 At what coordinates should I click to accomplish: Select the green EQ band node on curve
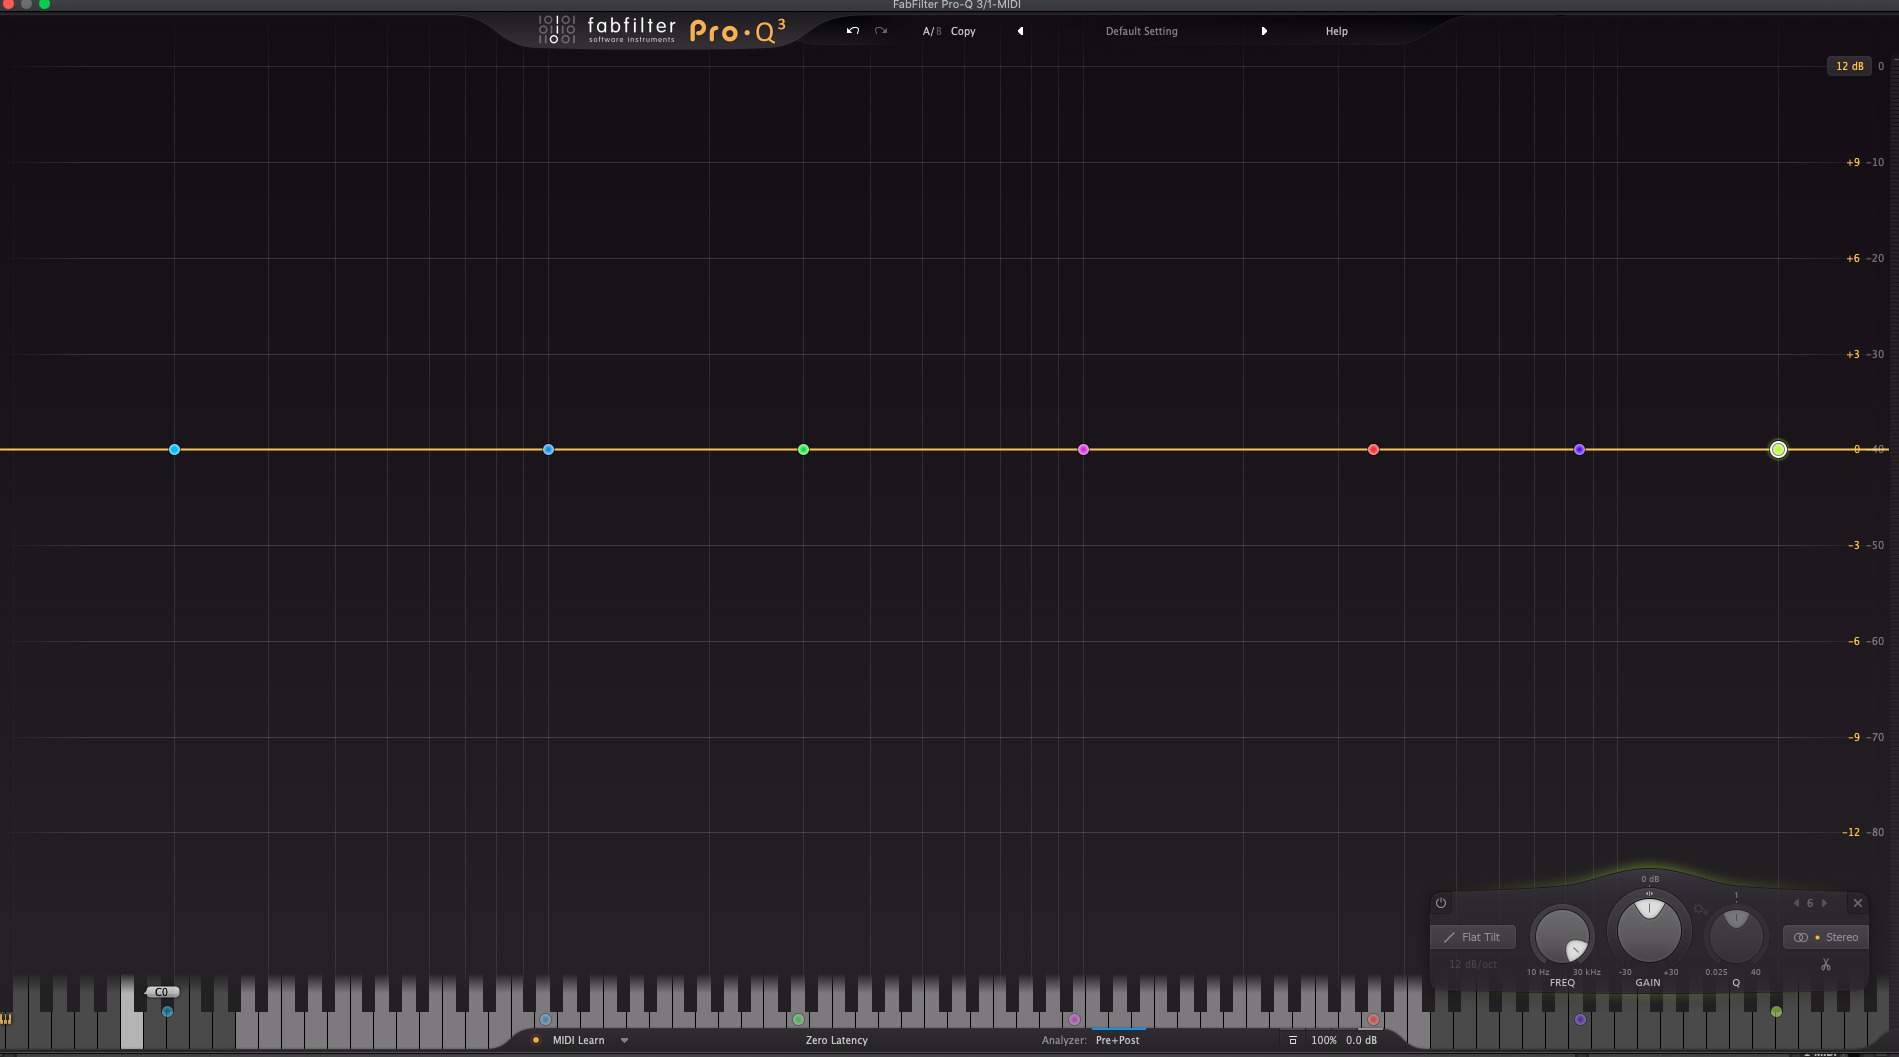click(803, 450)
